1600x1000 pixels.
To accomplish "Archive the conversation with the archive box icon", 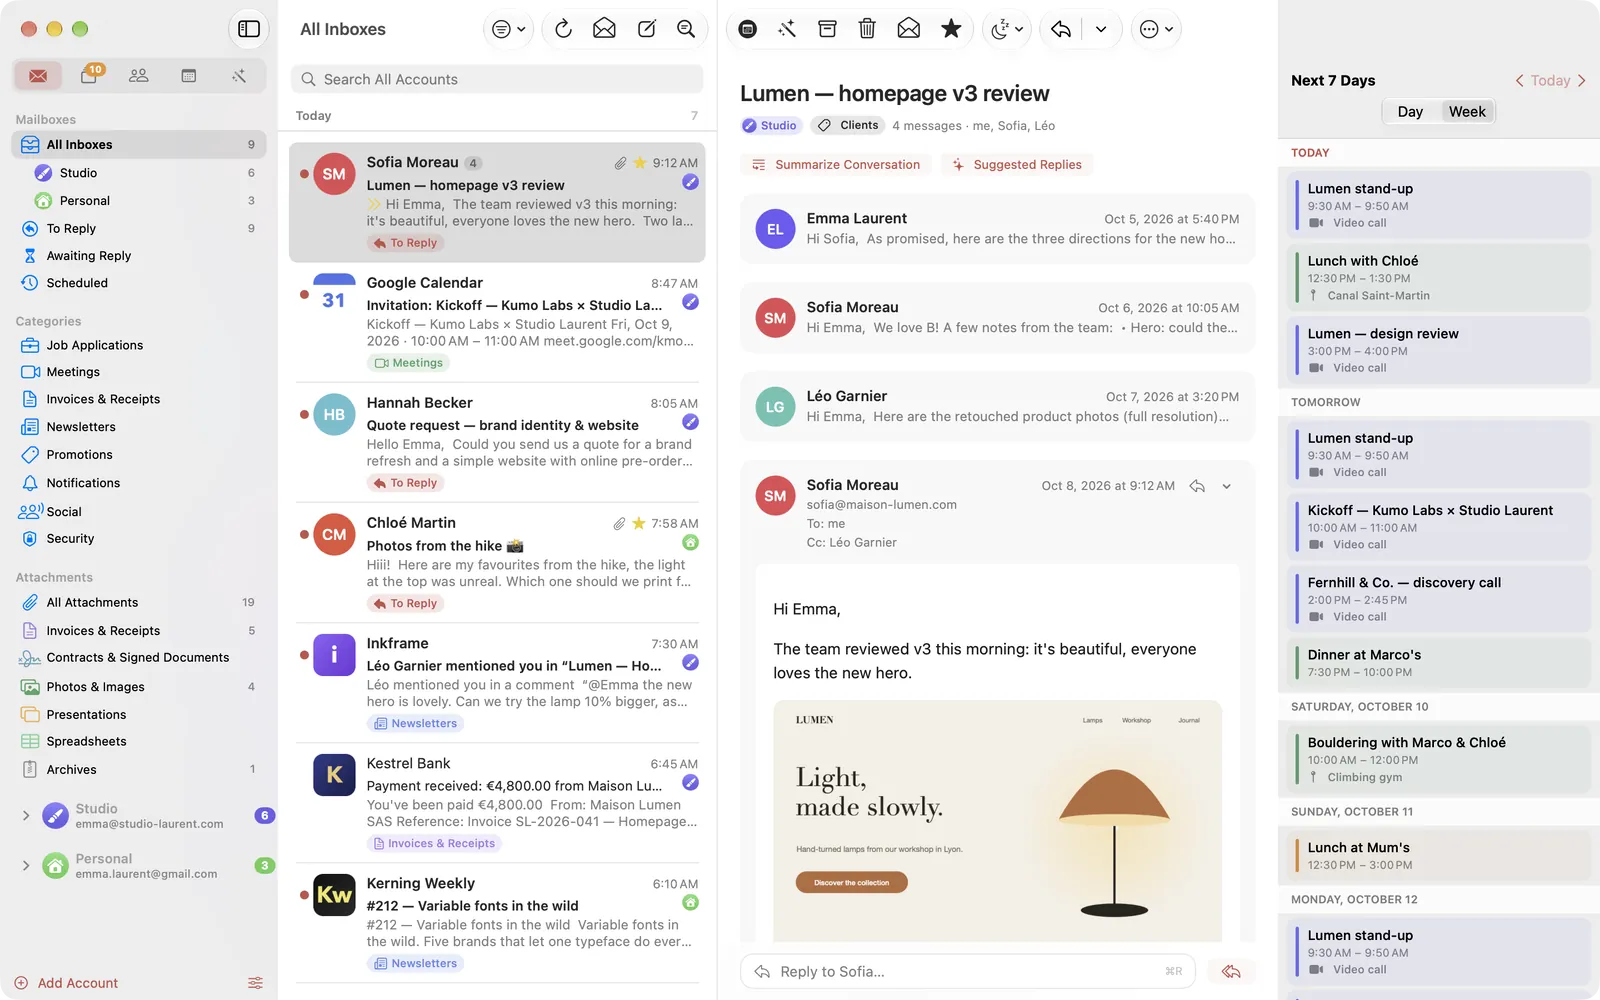I will click(827, 29).
